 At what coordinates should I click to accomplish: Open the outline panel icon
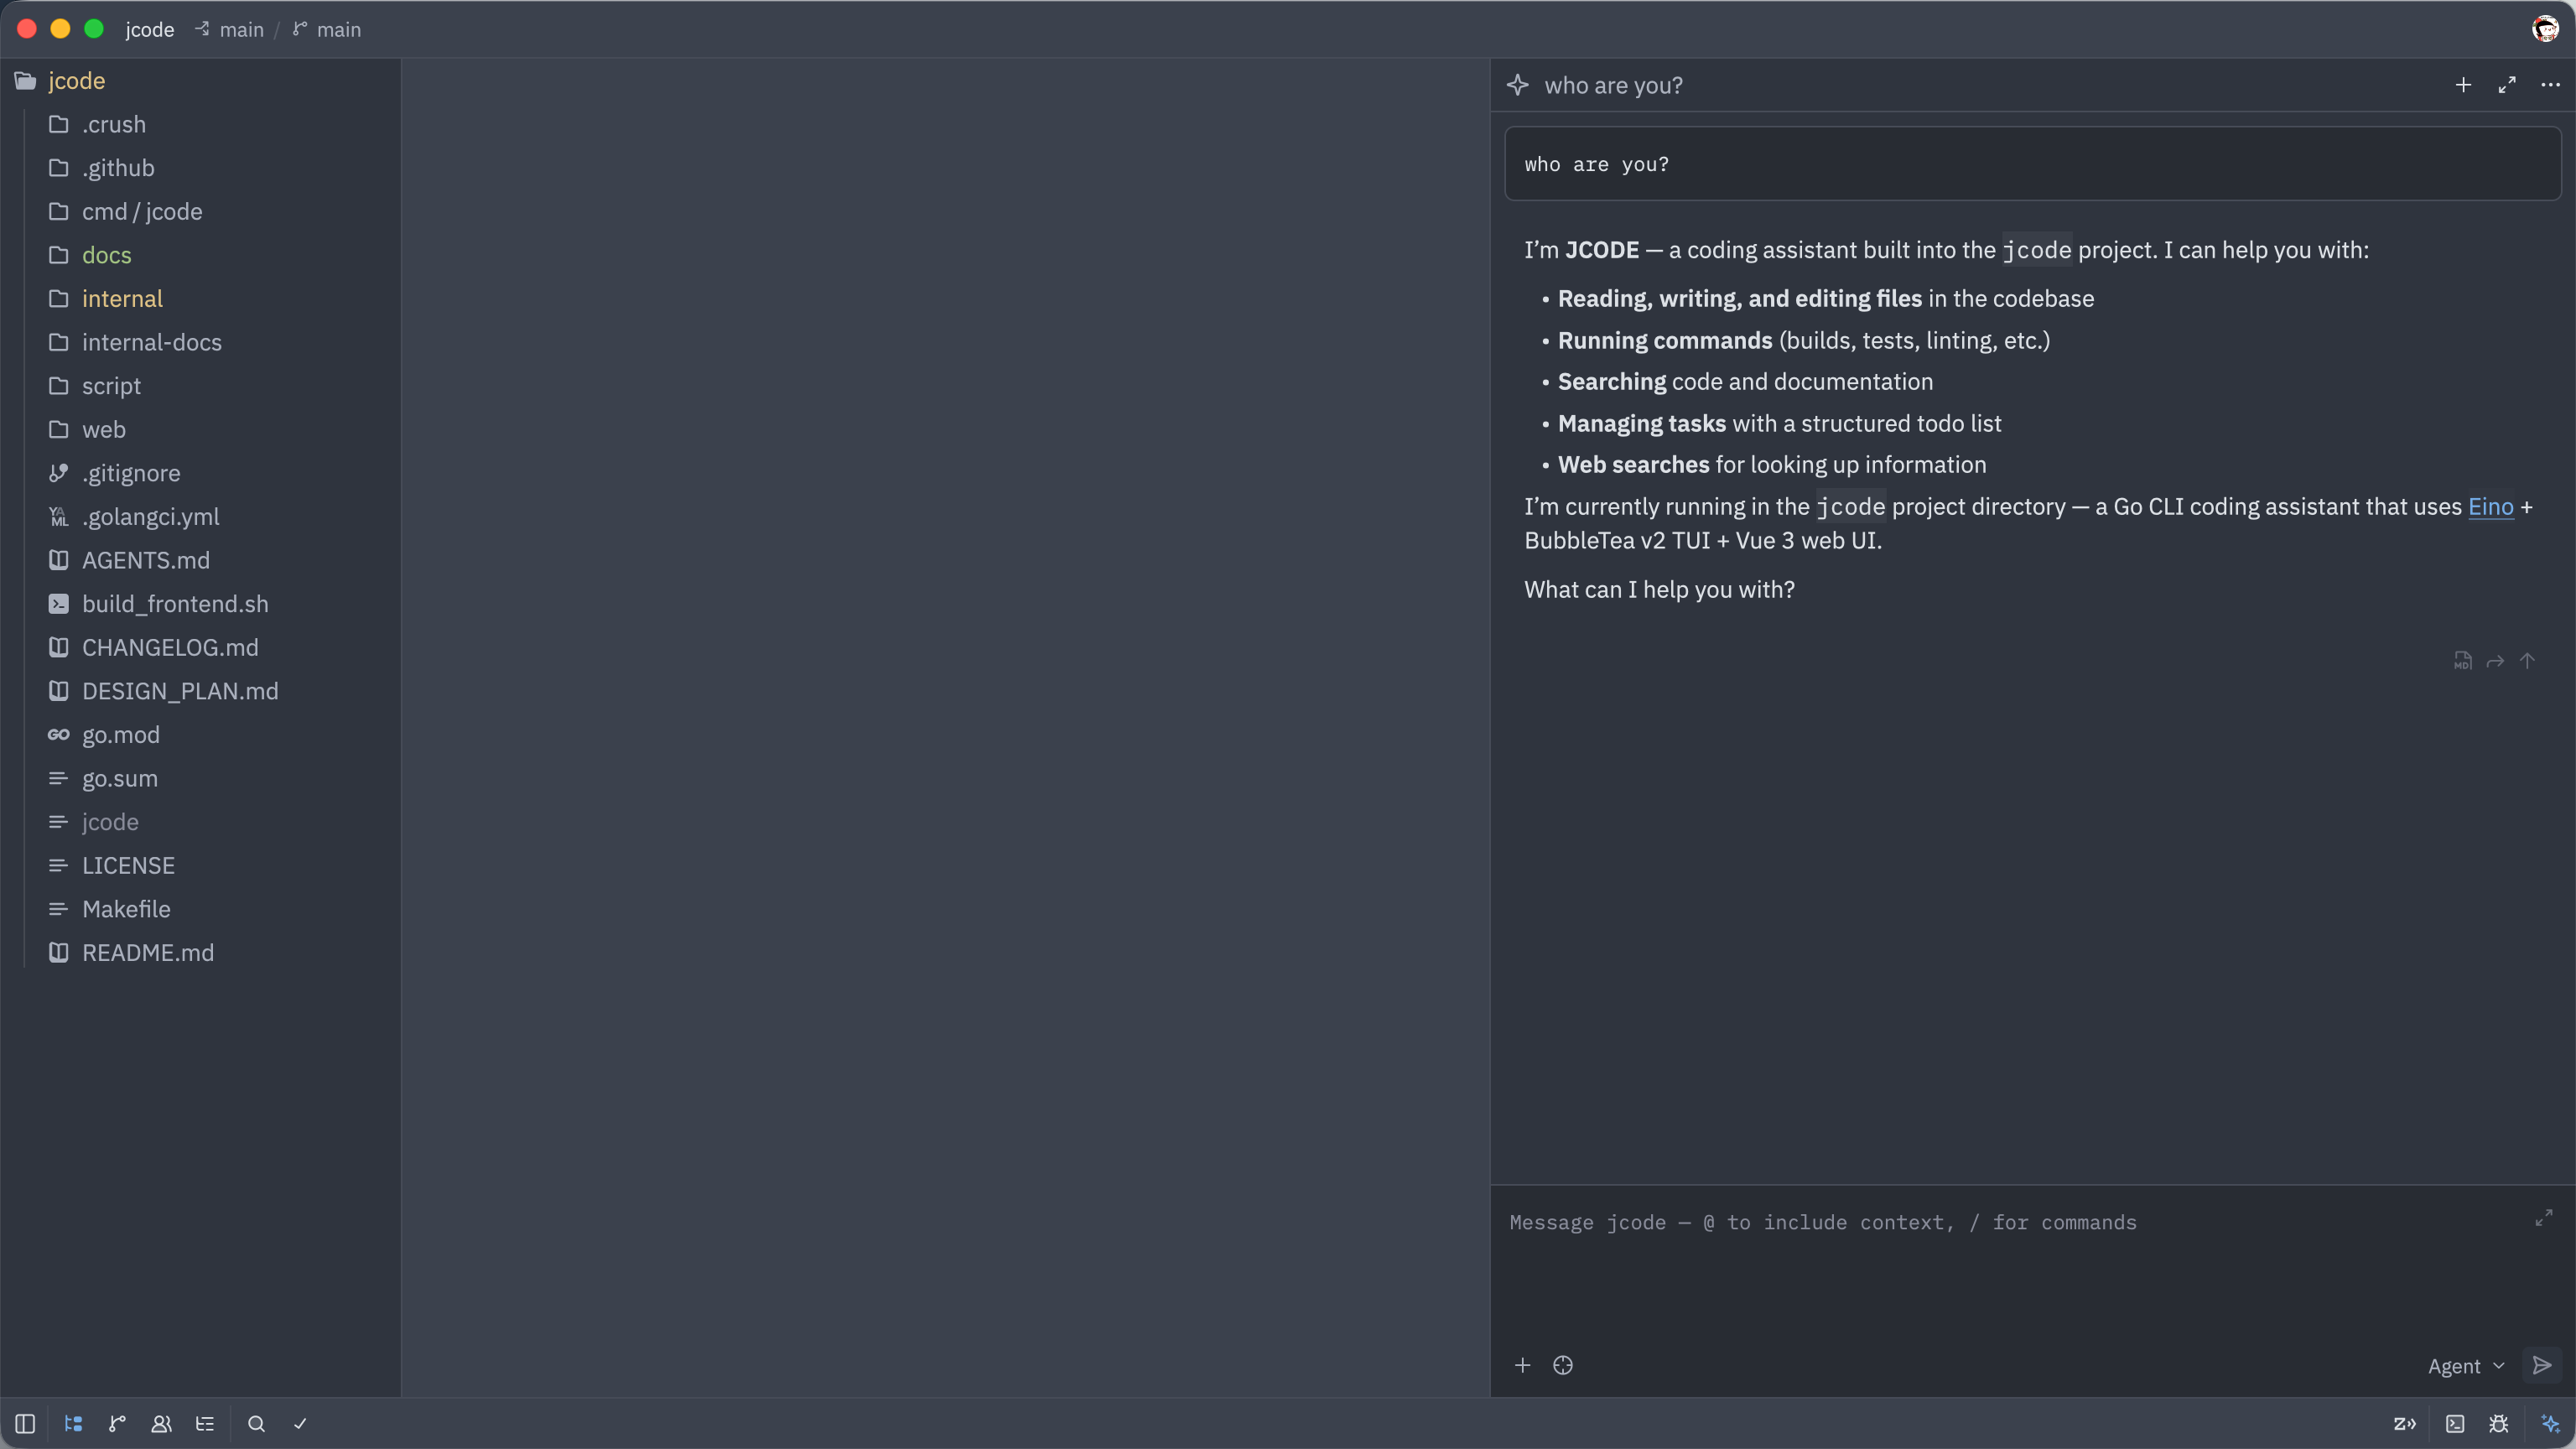point(205,1423)
